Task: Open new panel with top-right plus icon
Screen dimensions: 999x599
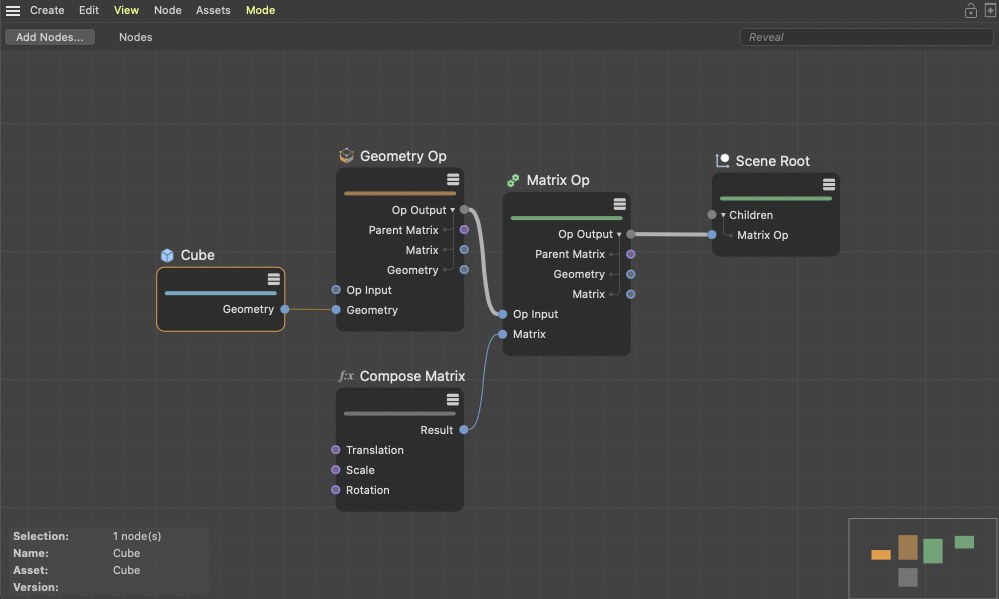Action: (x=990, y=11)
